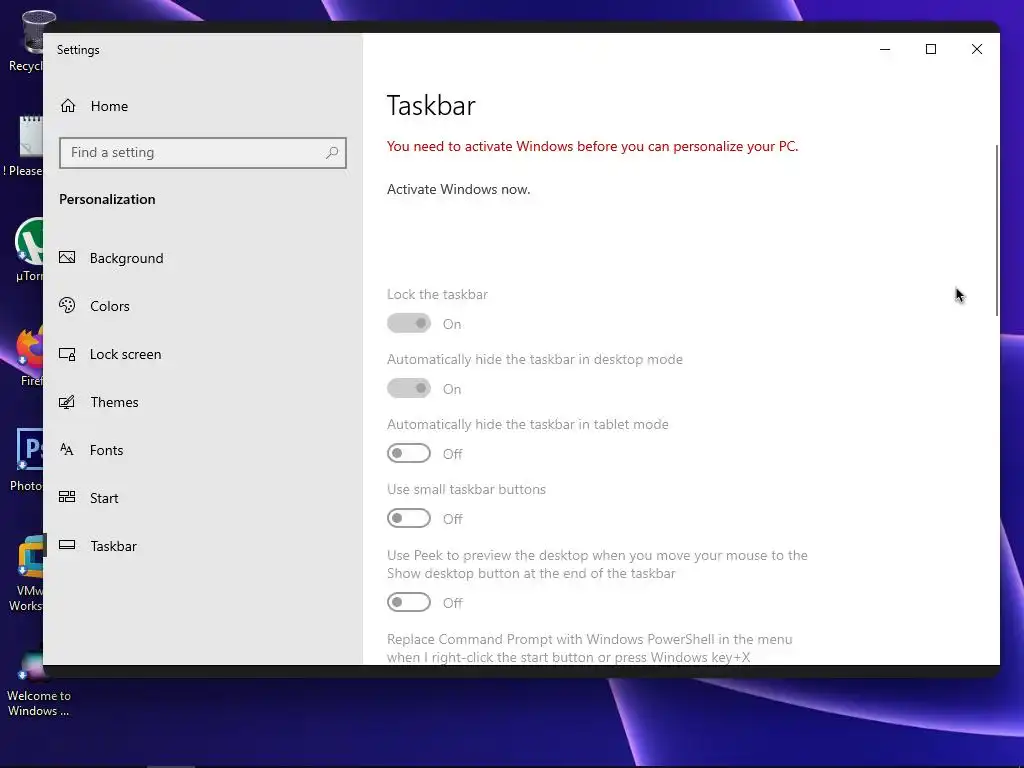Close the Settings window
The width and height of the screenshot is (1024, 768).
(x=976, y=49)
